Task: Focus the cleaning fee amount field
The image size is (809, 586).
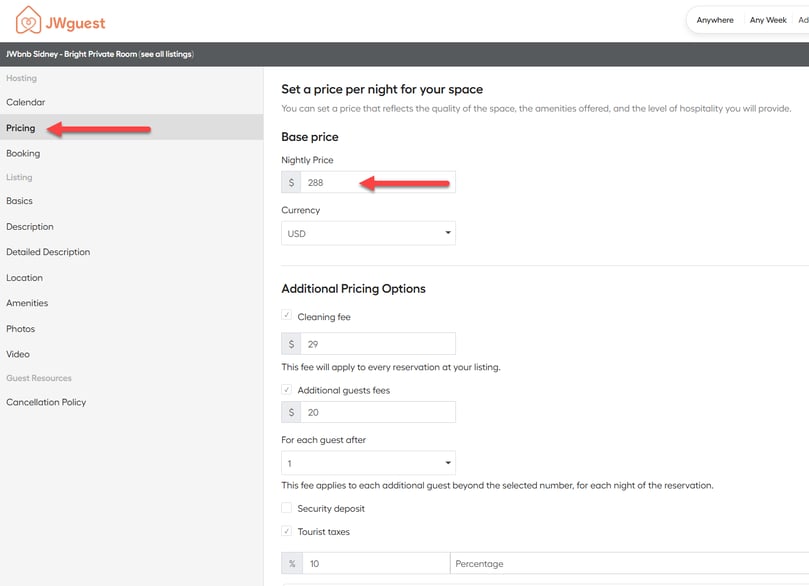Action: pos(378,344)
